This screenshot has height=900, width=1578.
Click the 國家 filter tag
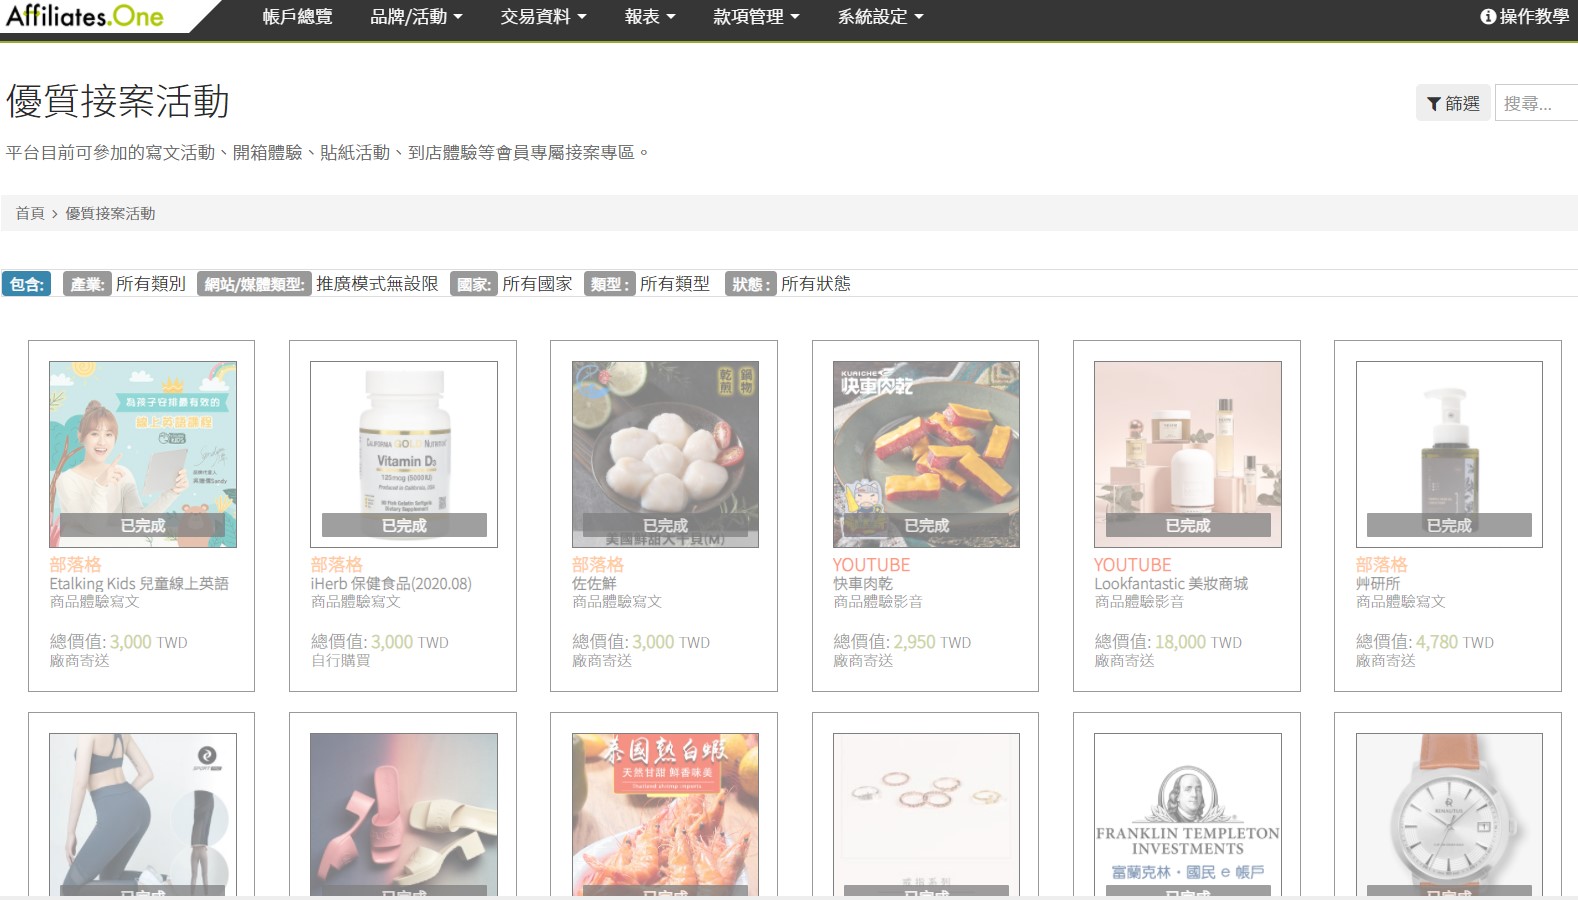[473, 284]
